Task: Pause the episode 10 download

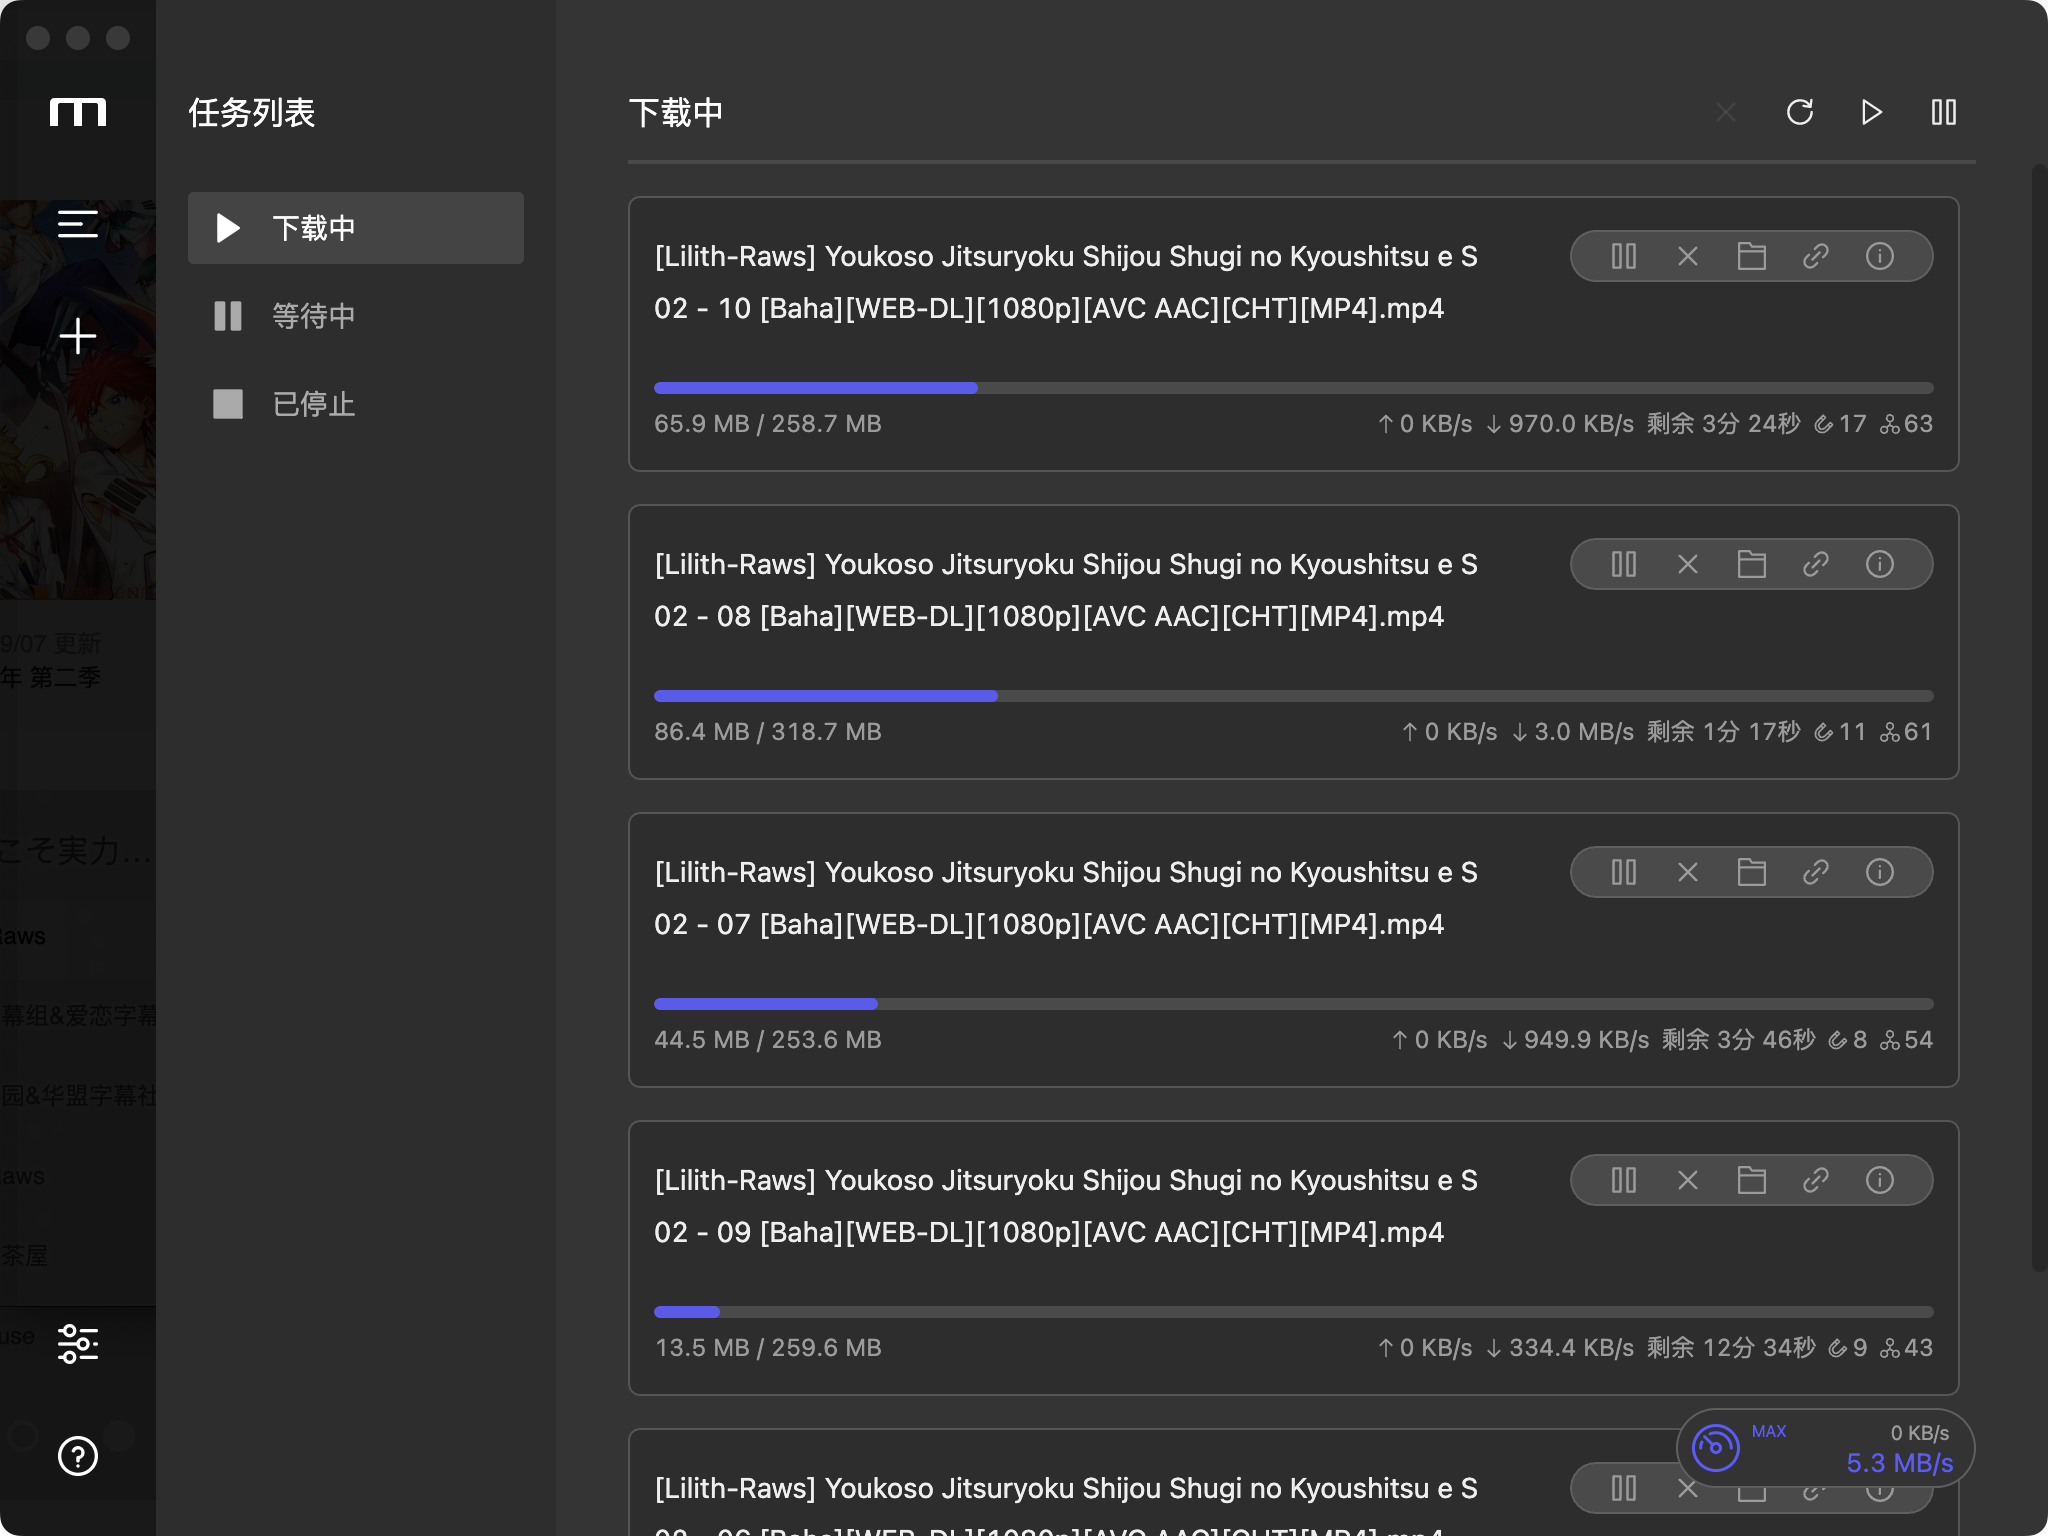Action: (x=1624, y=256)
